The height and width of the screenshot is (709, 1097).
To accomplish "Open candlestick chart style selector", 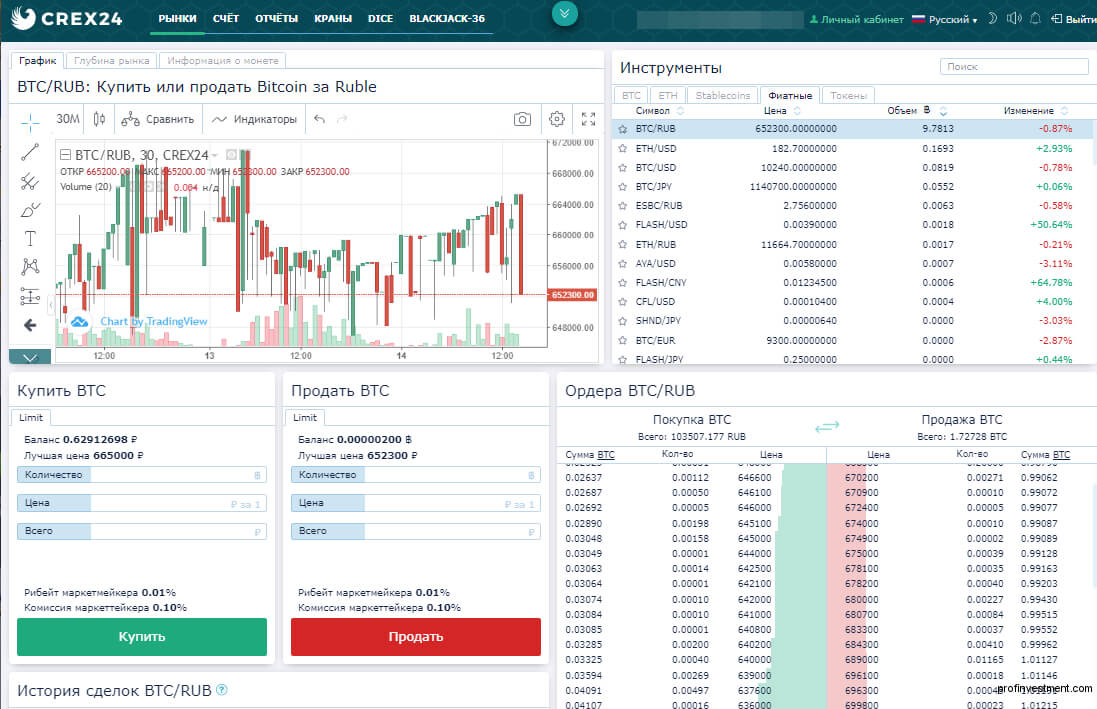I will tap(99, 119).
